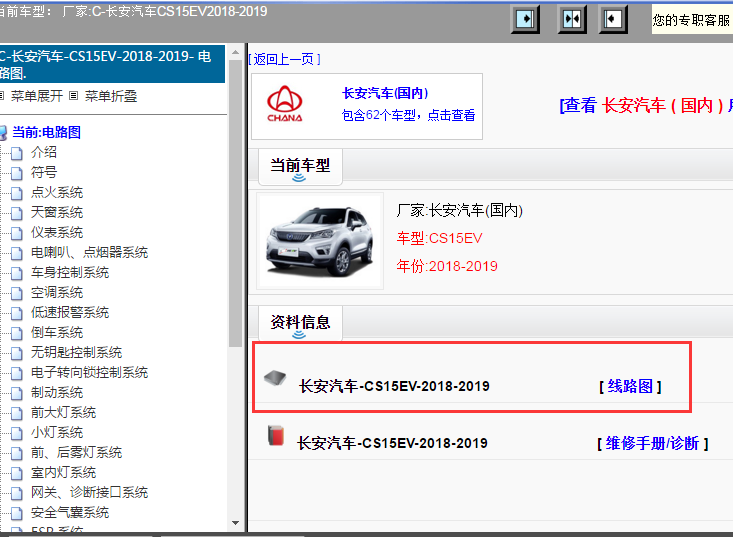Click 长安汽车-CS15EV-2018-2019 title in 维修手册 row
The width and height of the screenshot is (733, 537).
(392, 443)
